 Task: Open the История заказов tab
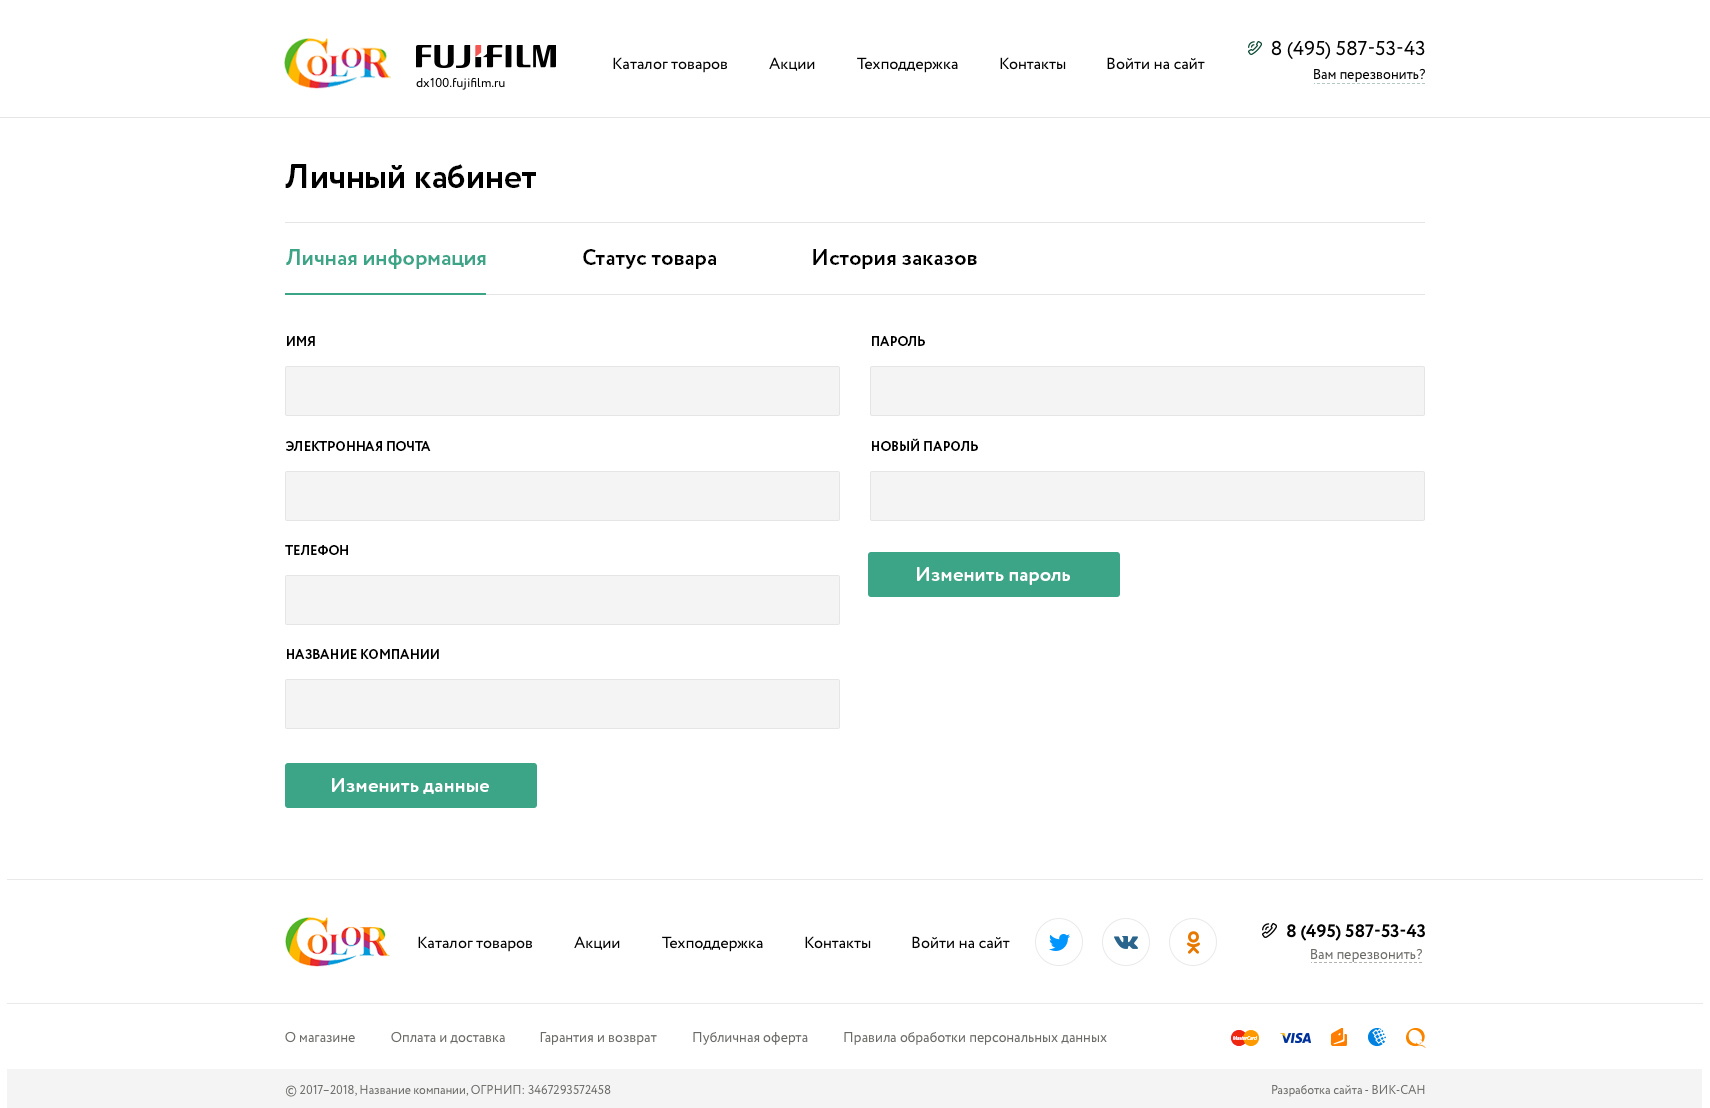pos(894,258)
